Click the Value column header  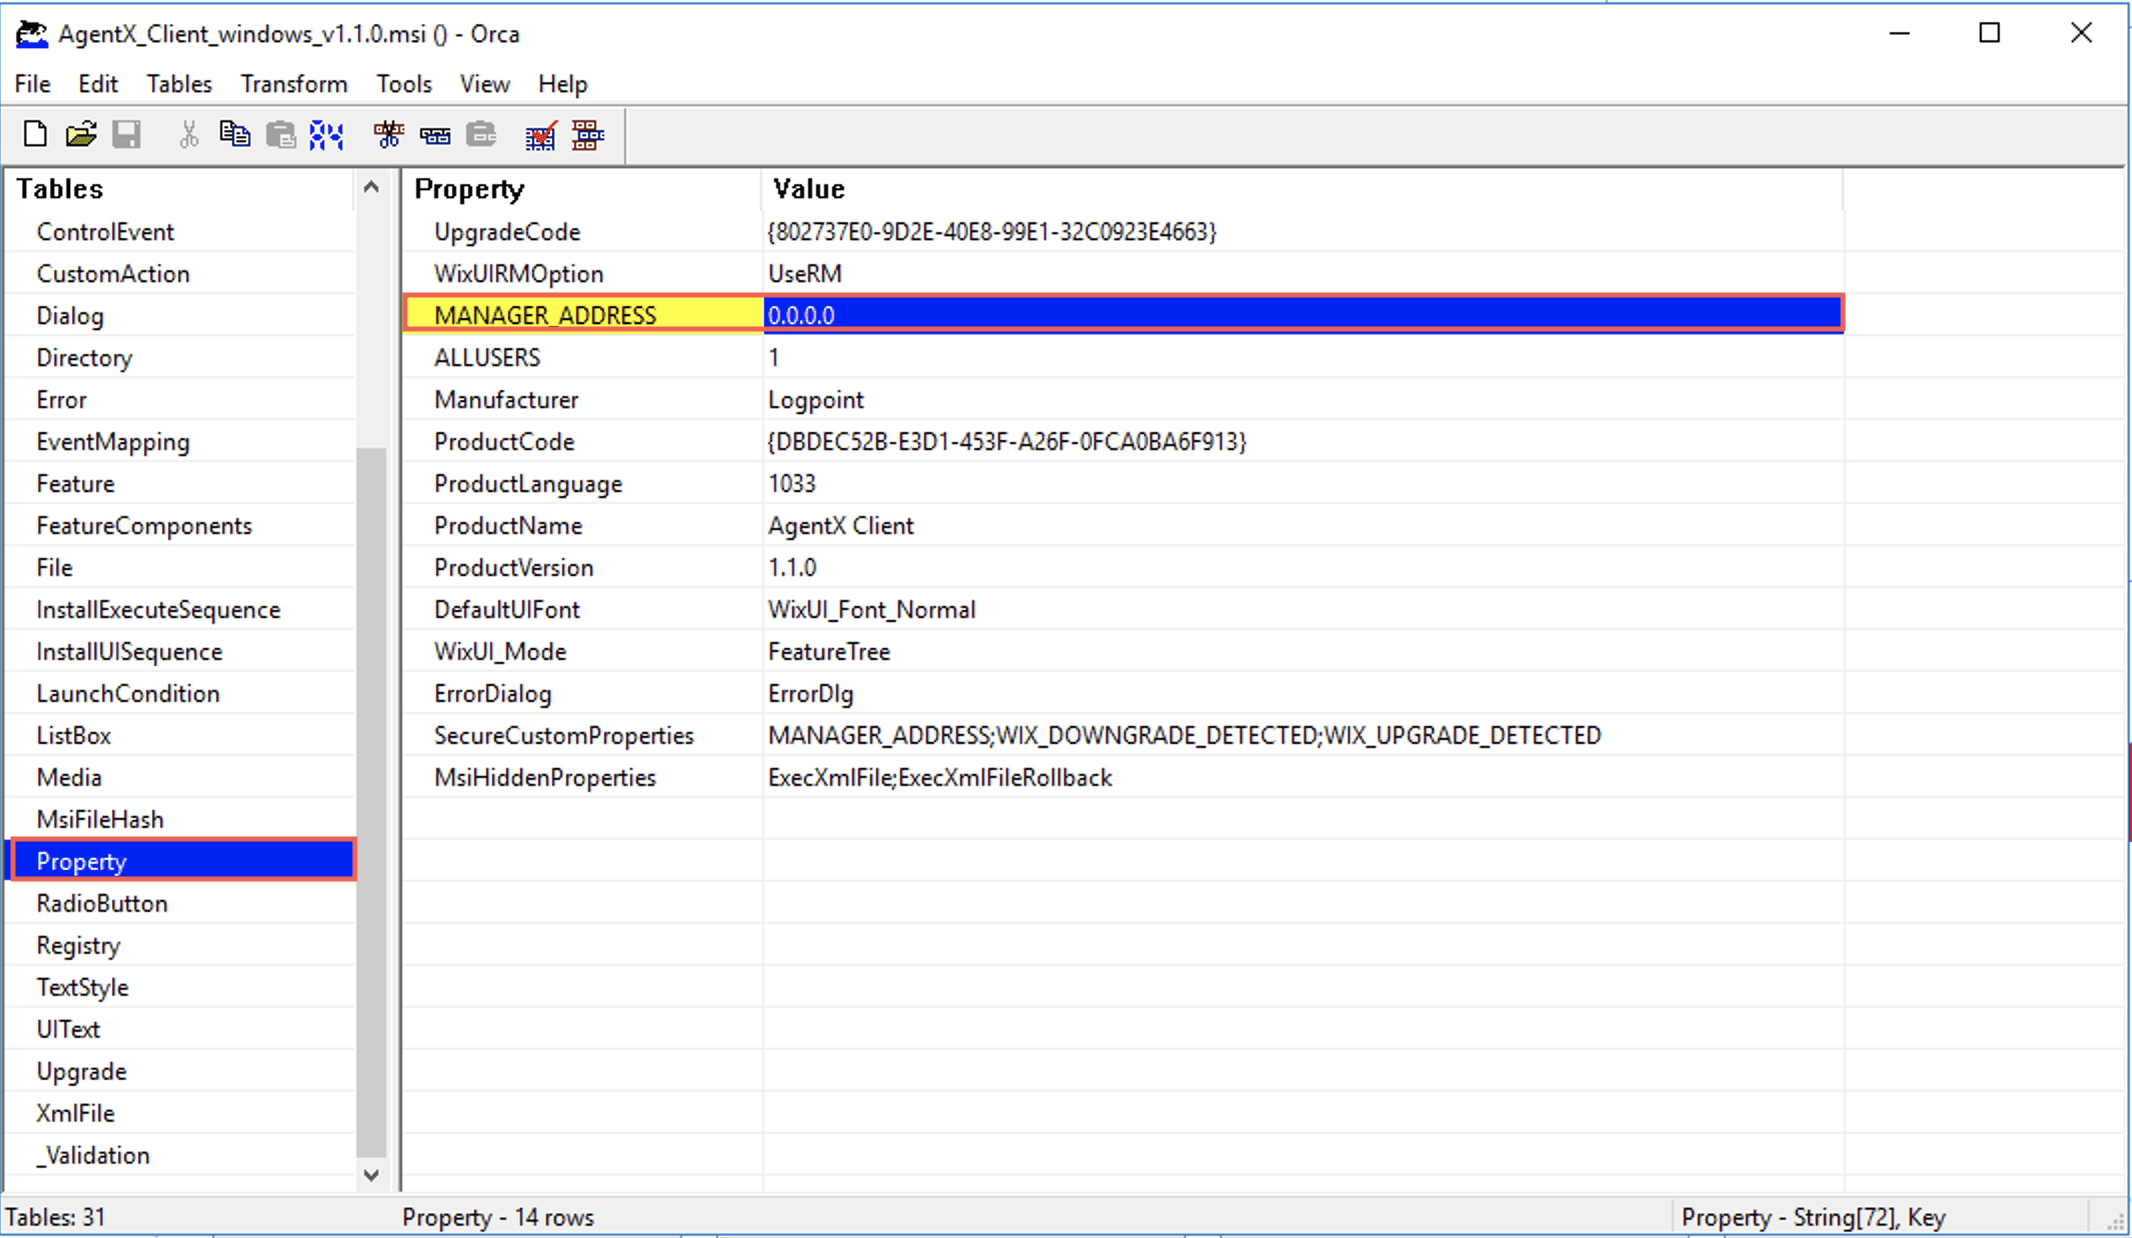click(808, 189)
